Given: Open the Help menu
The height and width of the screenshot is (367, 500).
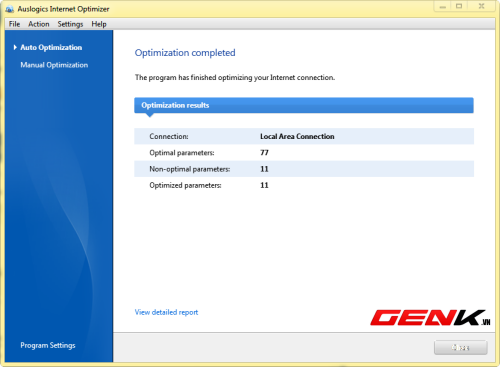Looking at the screenshot, I should click(x=99, y=24).
